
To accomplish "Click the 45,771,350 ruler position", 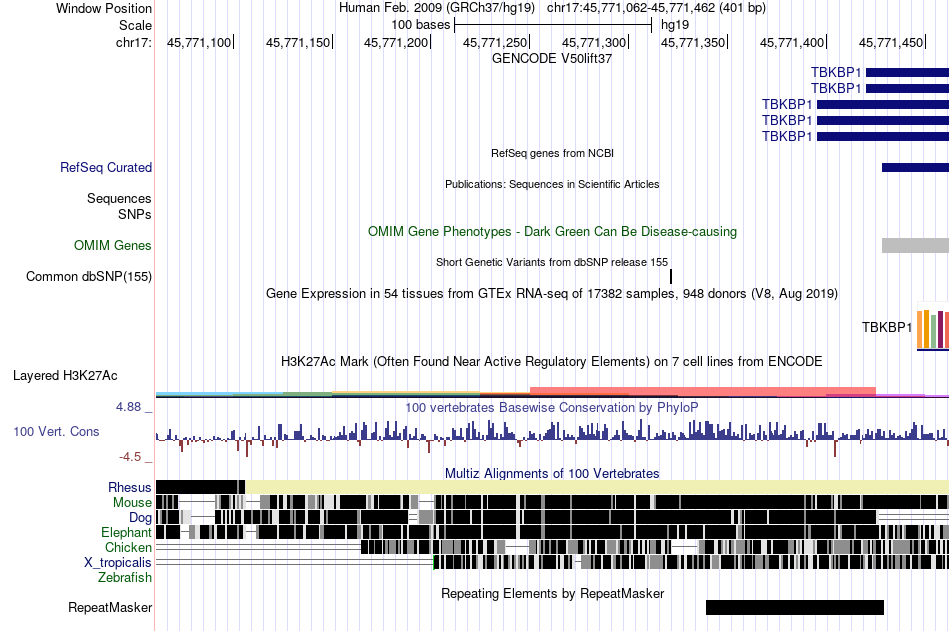I will pos(694,42).
